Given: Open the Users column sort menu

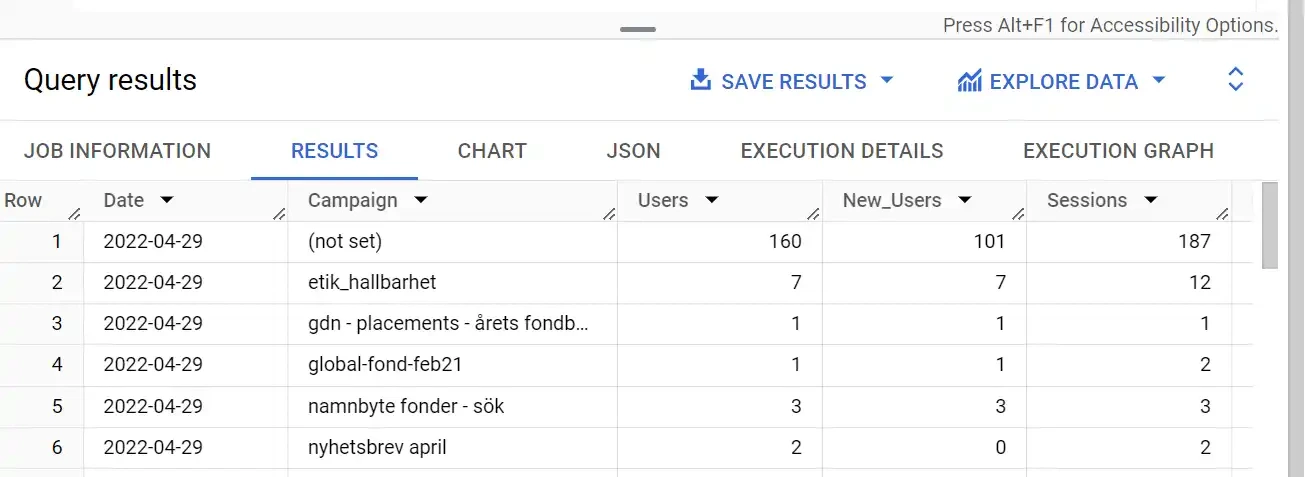Looking at the screenshot, I should [x=712, y=200].
